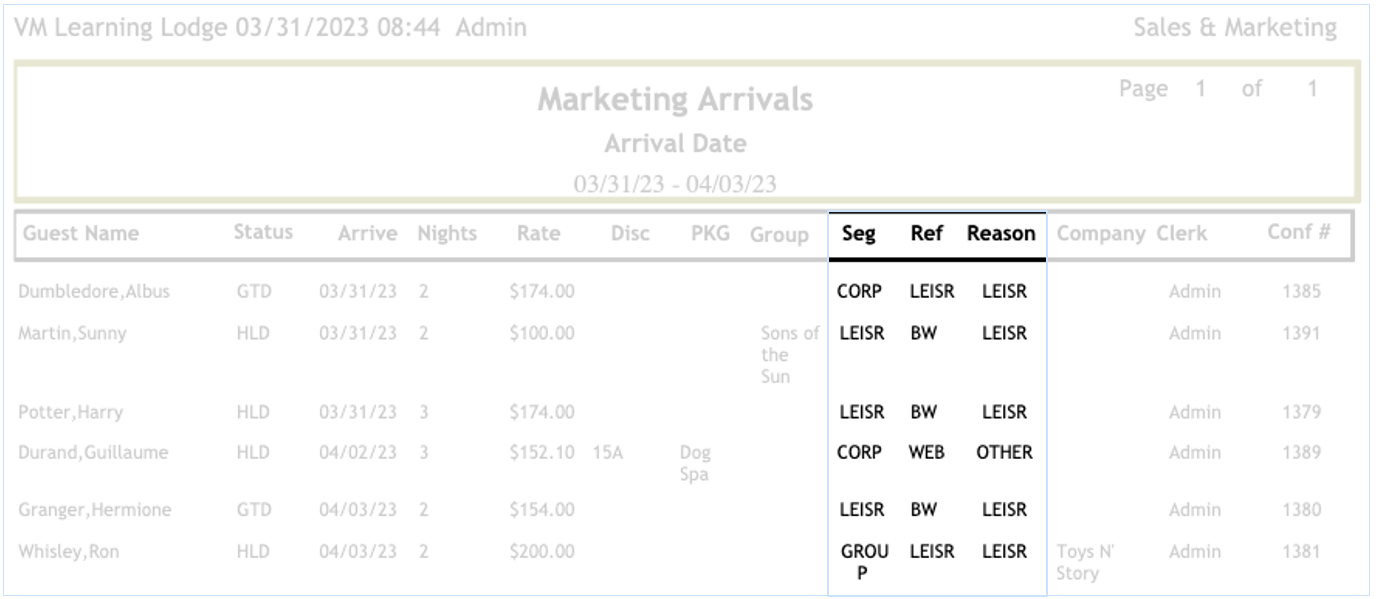Click the Marketing Arrivals report title

(675, 100)
